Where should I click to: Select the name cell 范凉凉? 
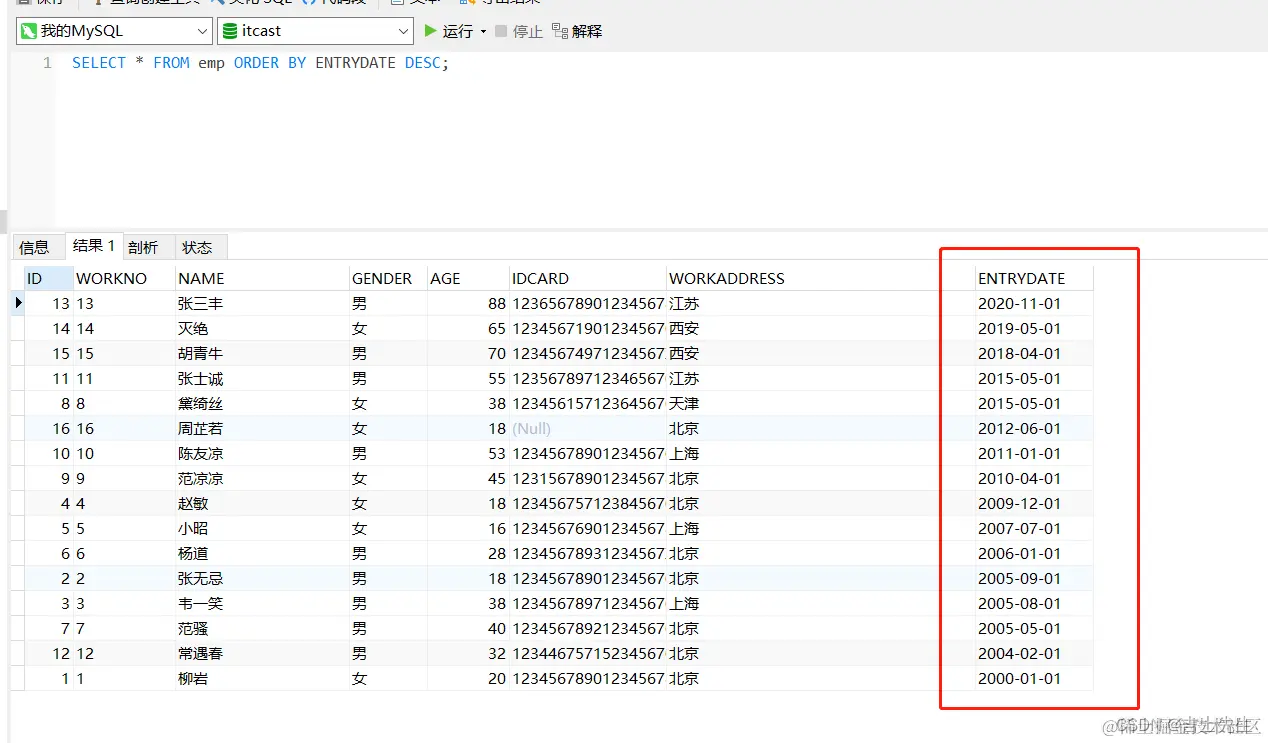pos(262,478)
